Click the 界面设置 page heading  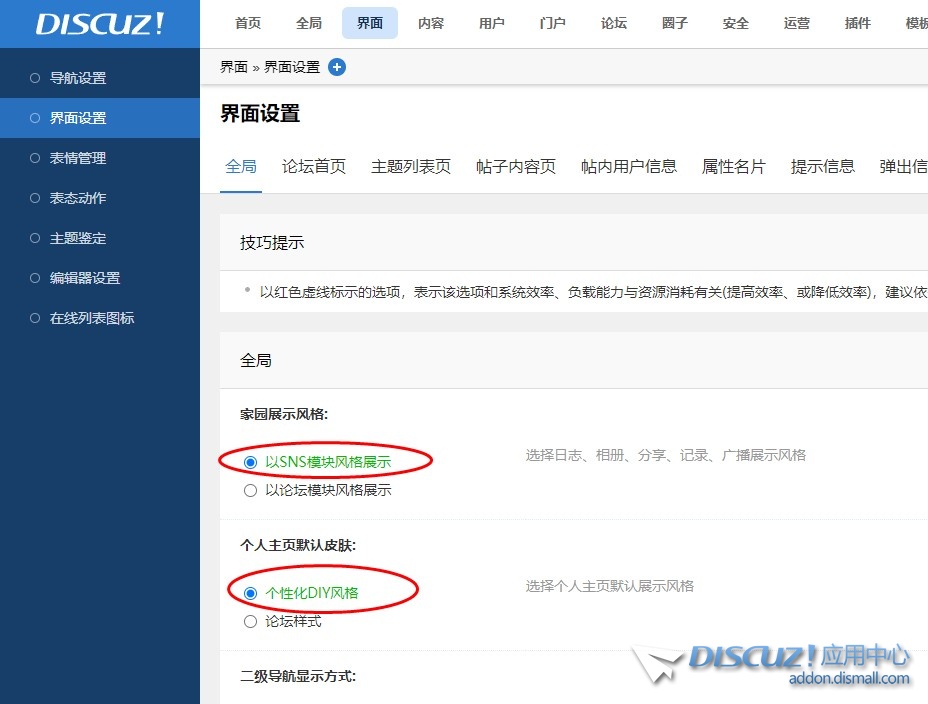tap(260, 114)
